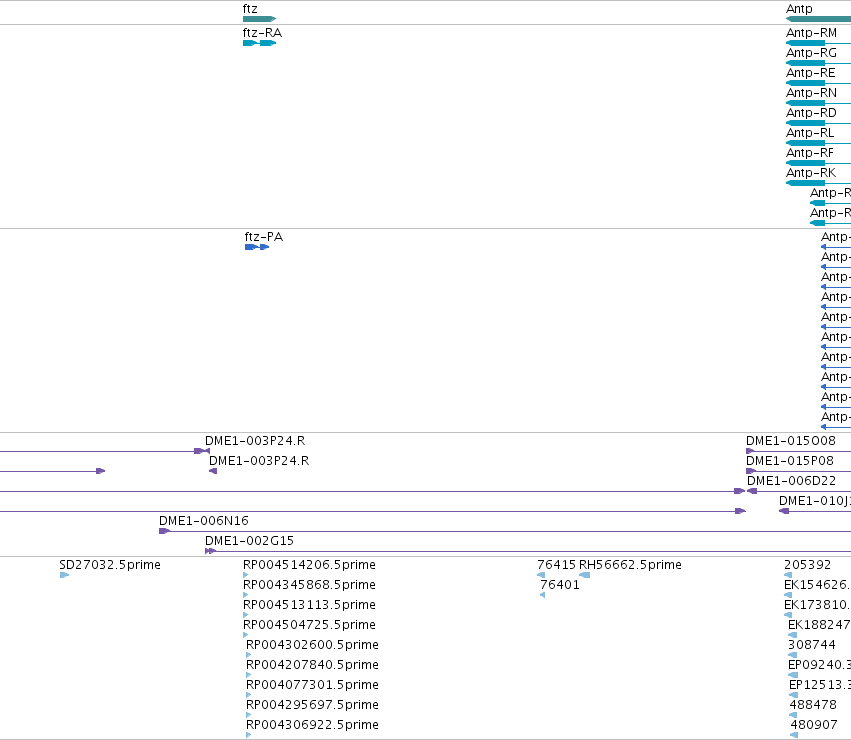
Task: Click the DME1-006N16 BAC end arrow glyph
Action: (x=164, y=531)
